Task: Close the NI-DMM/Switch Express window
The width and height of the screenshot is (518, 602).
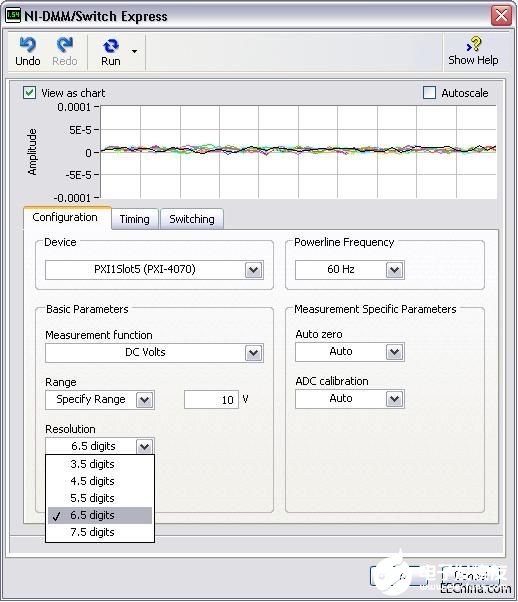Action: (x=501, y=16)
